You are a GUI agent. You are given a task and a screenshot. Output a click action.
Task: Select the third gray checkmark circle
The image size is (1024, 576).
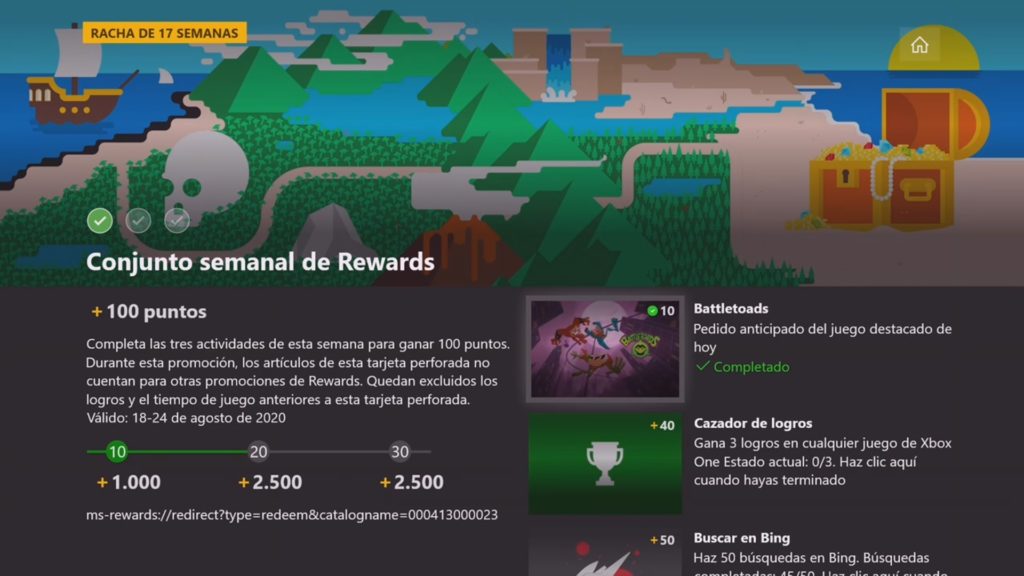[177, 221]
